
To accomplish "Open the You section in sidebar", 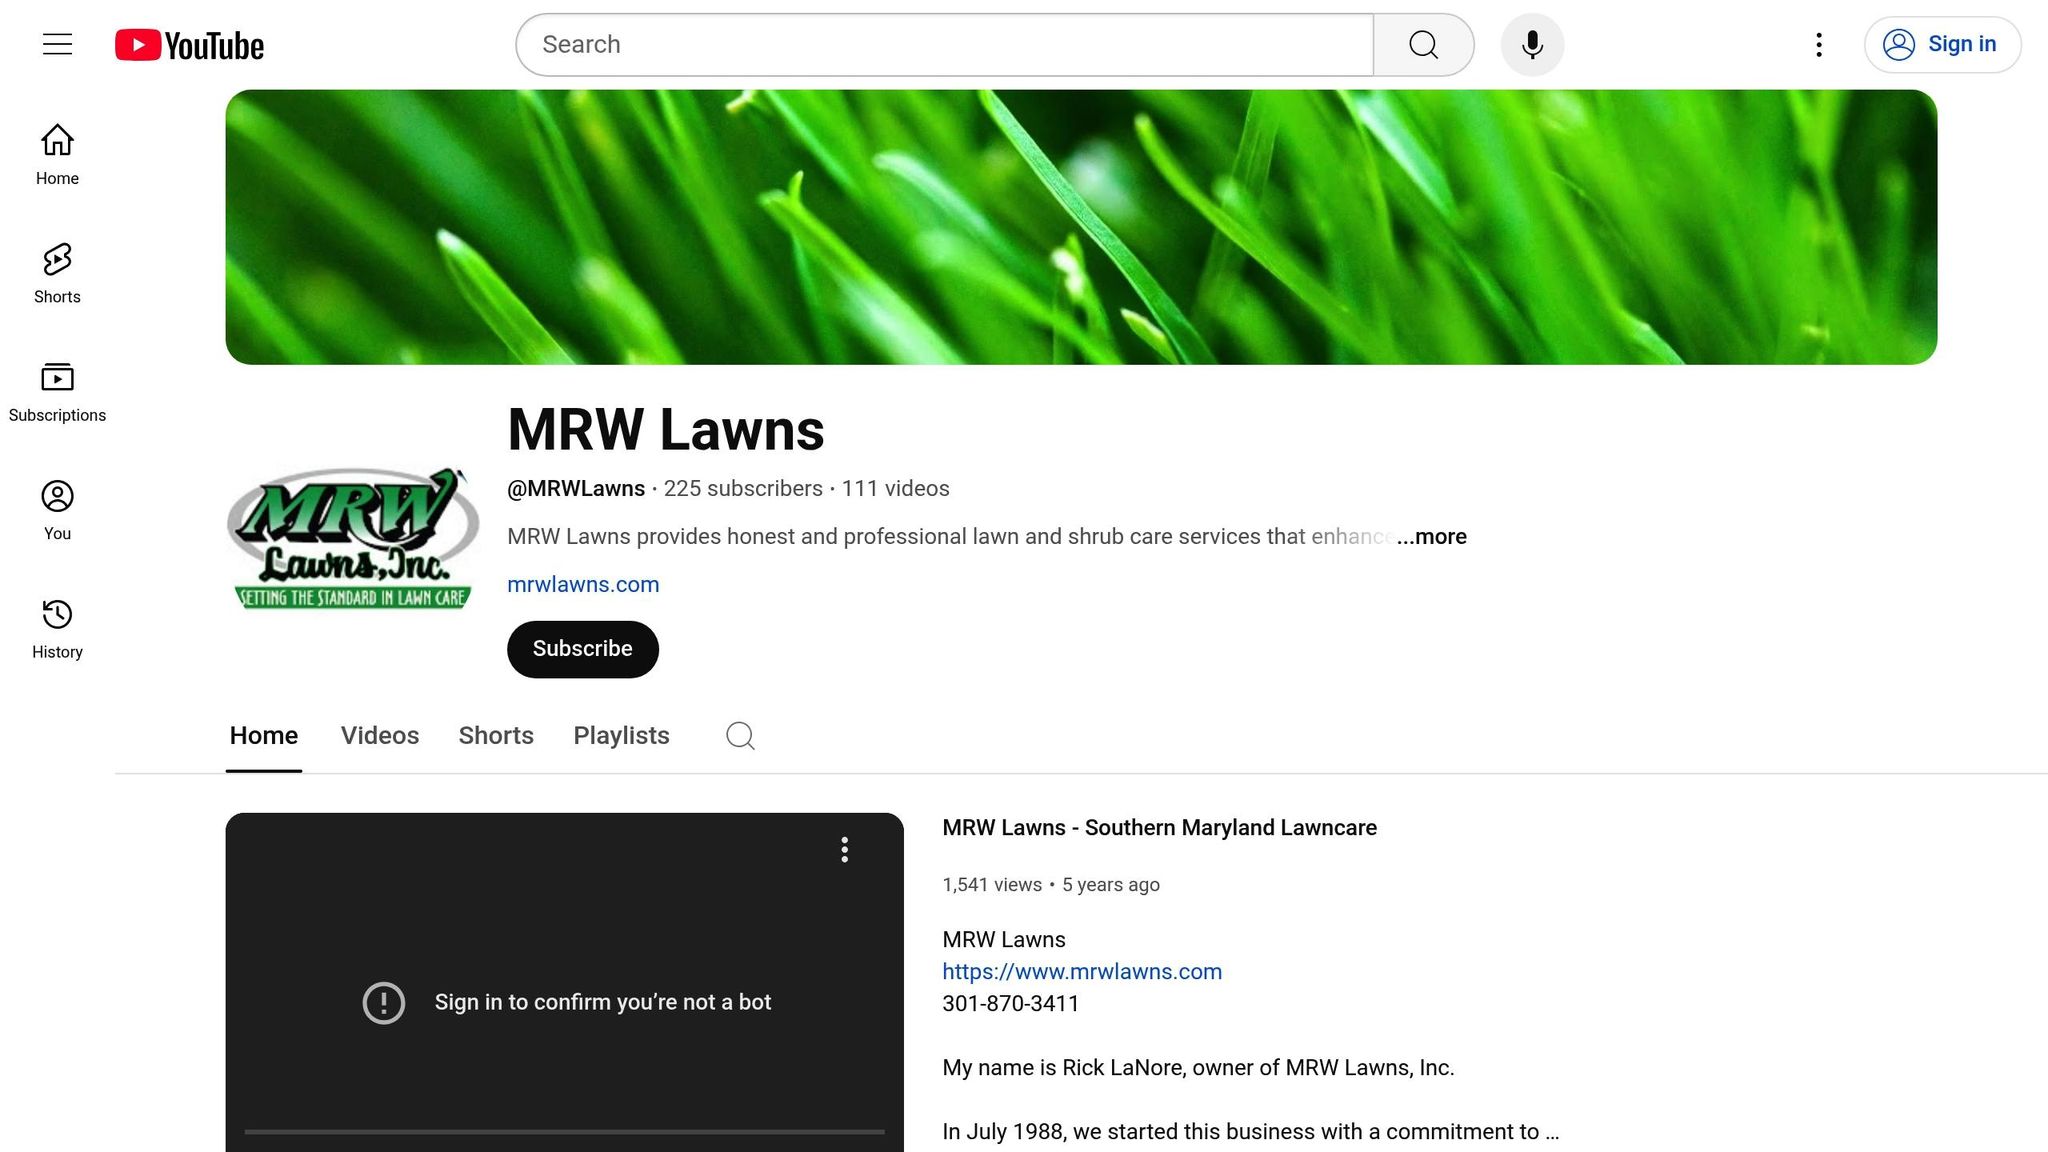I will pyautogui.click(x=57, y=510).
